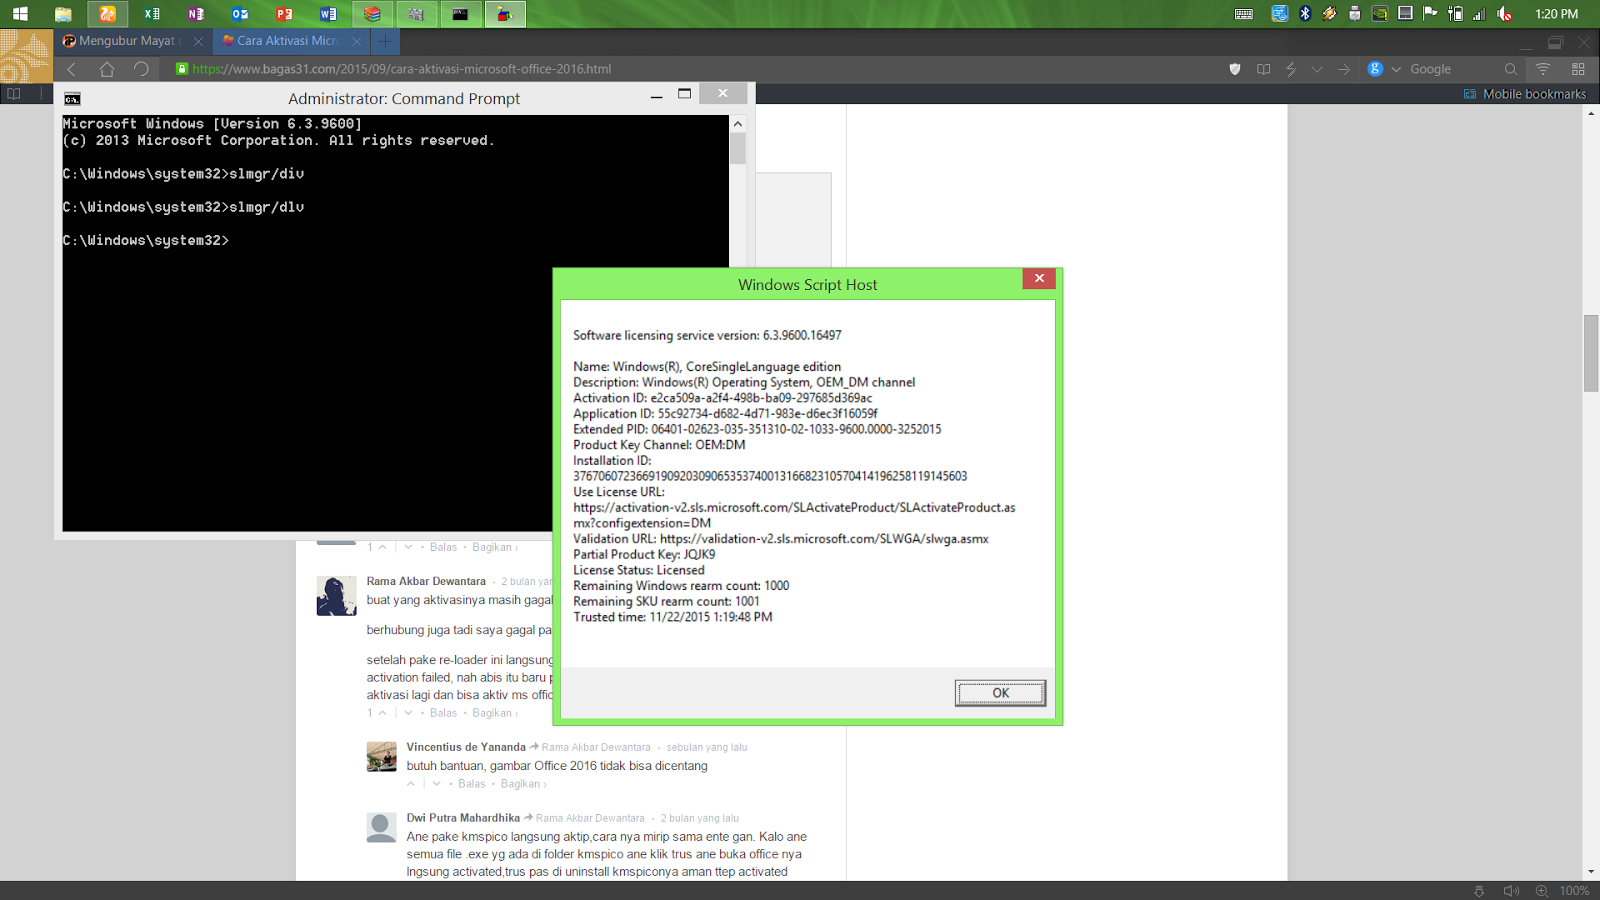This screenshot has height=900, width=1600.
Task: Launch Outlook from the taskbar
Action: pos(240,14)
